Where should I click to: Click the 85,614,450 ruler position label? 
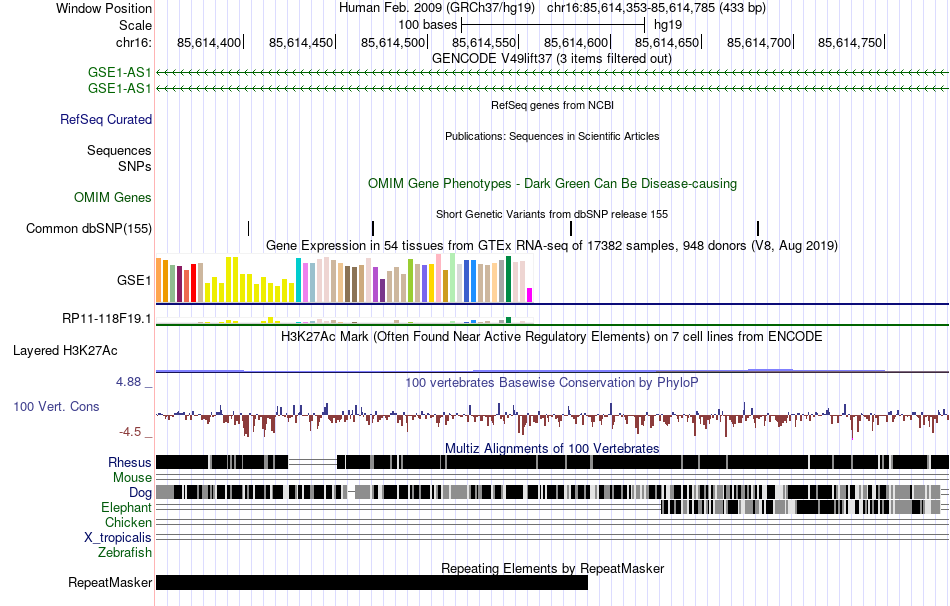click(x=301, y=42)
